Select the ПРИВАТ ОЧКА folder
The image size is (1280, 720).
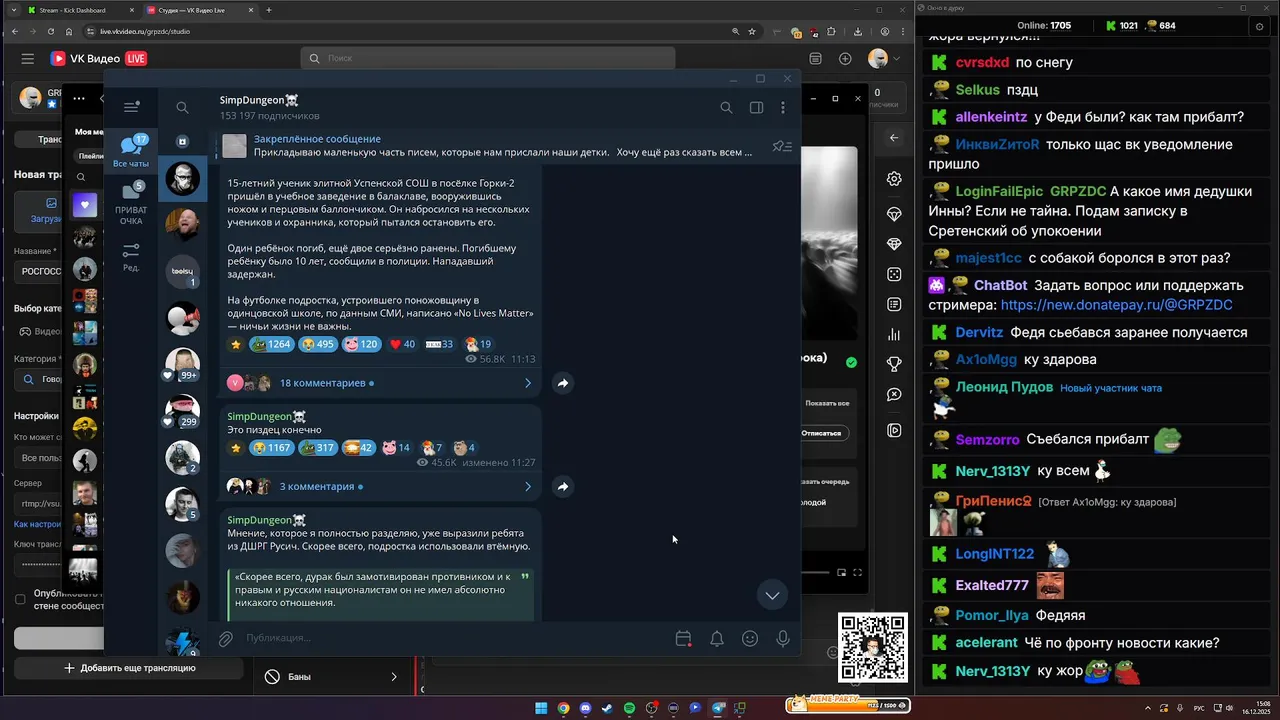click(131, 202)
